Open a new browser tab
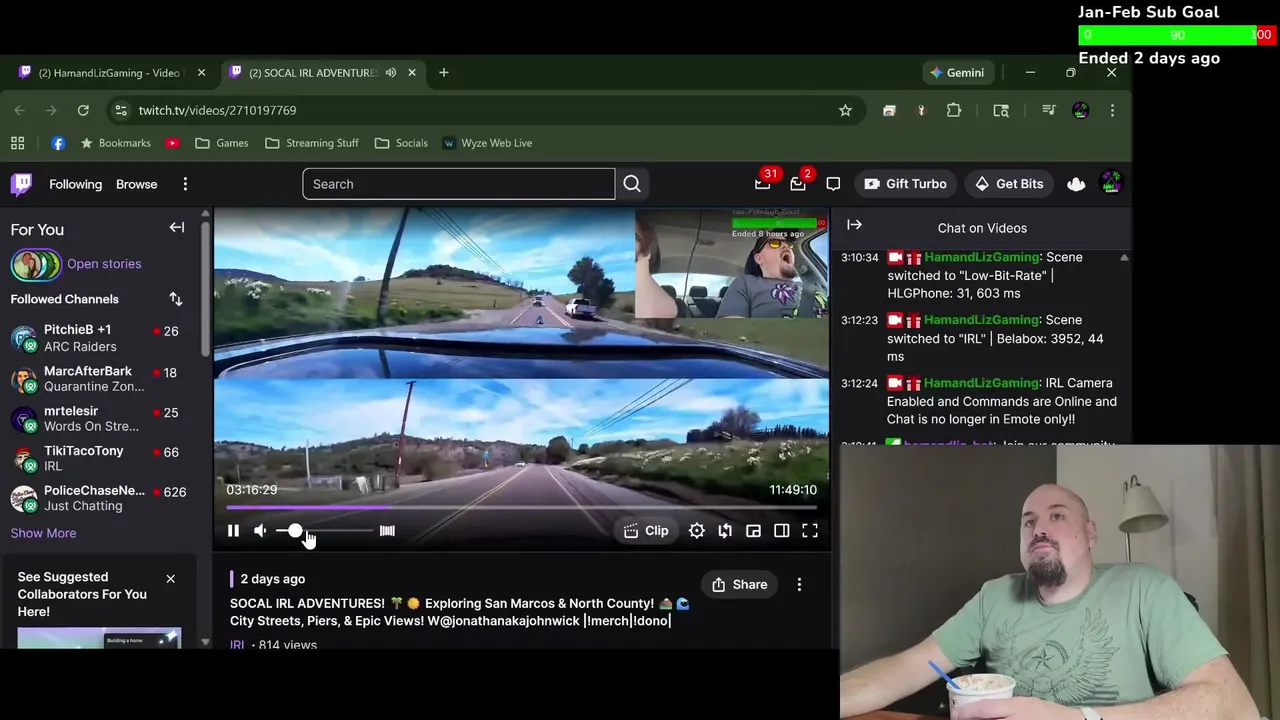The image size is (1280, 720). [444, 73]
